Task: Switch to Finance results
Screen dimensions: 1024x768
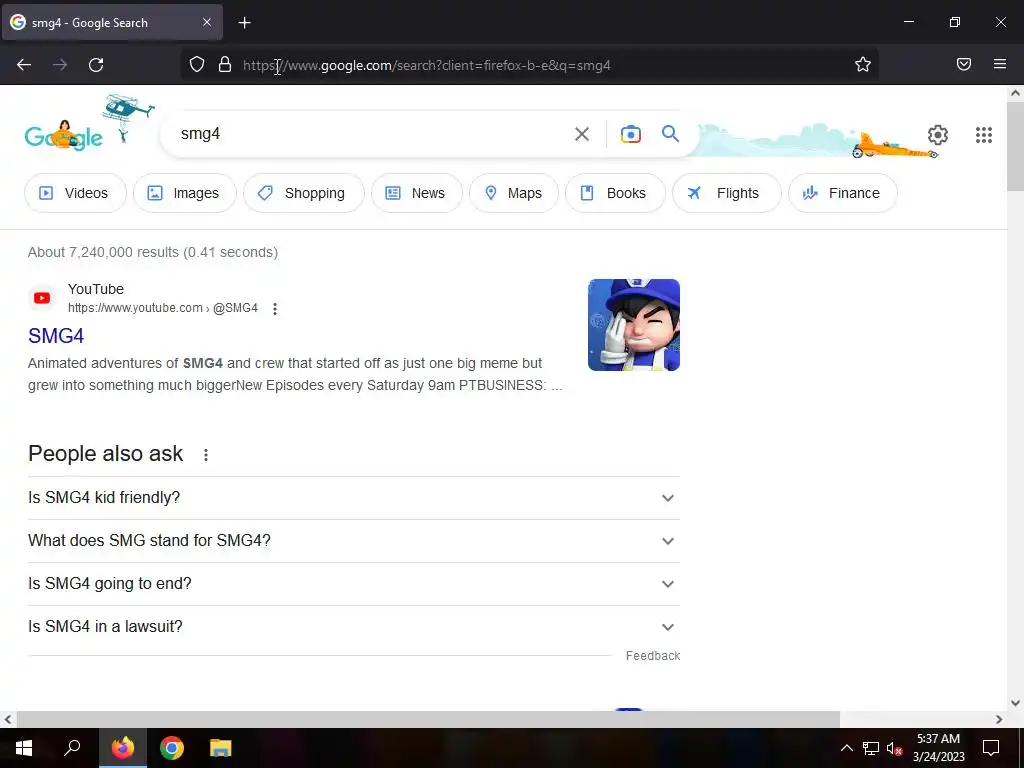Action: 842,193
